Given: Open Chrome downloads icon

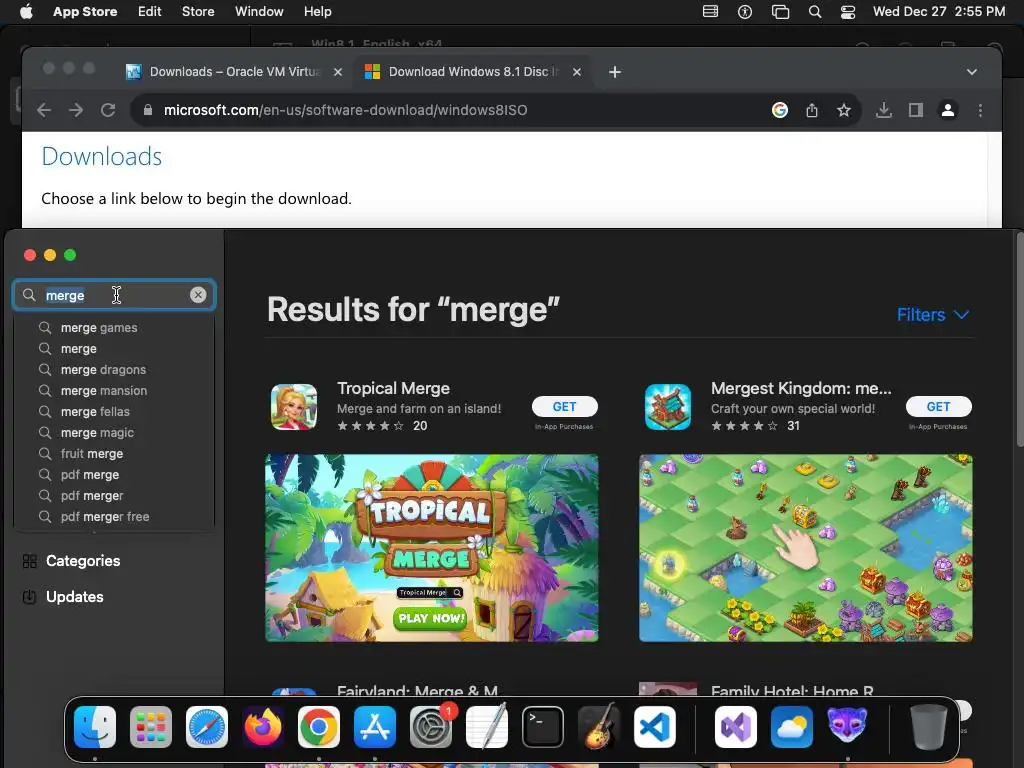Looking at the screenshot, I should 884,110.
